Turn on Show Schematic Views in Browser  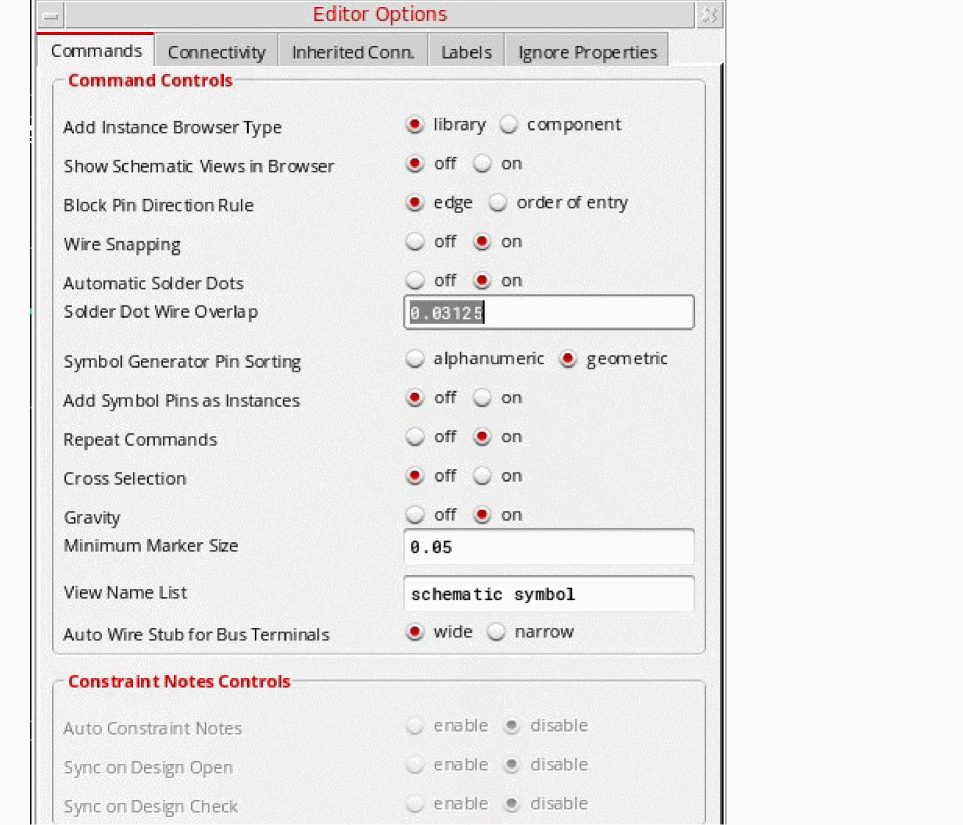(483, 164)
